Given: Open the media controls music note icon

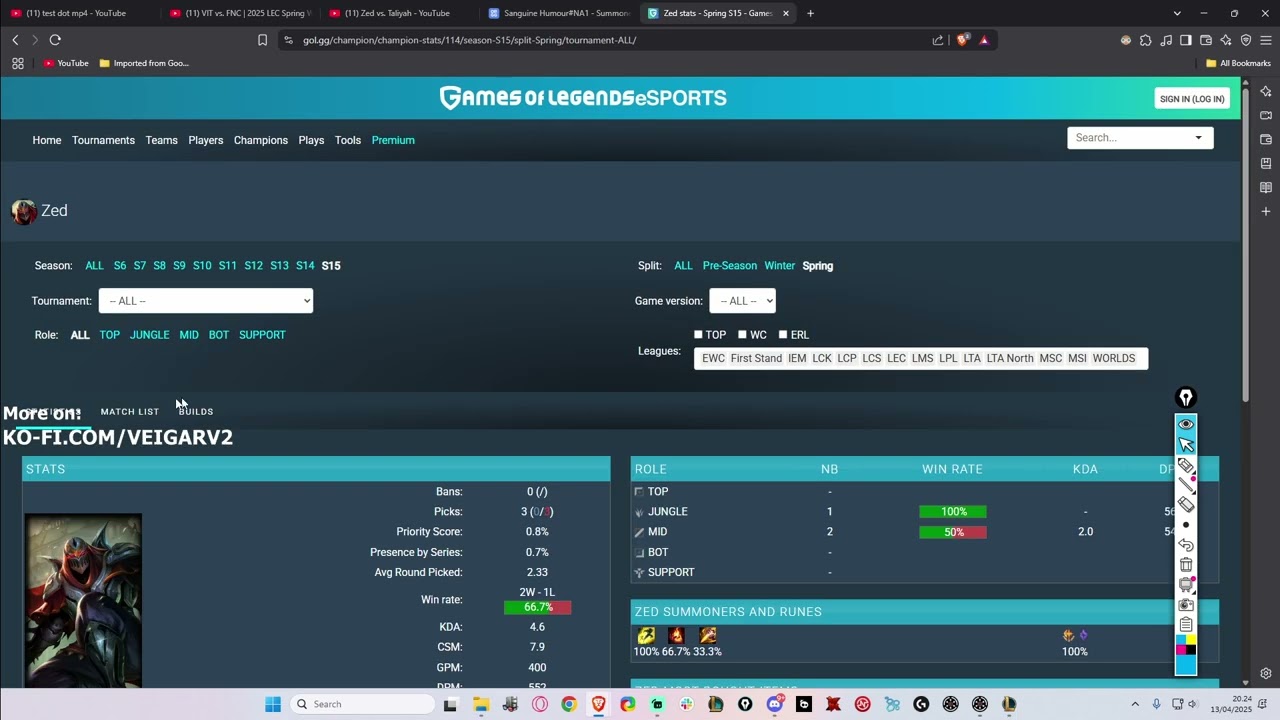Looking at the screenshot, I should [x=1166, y=40].
